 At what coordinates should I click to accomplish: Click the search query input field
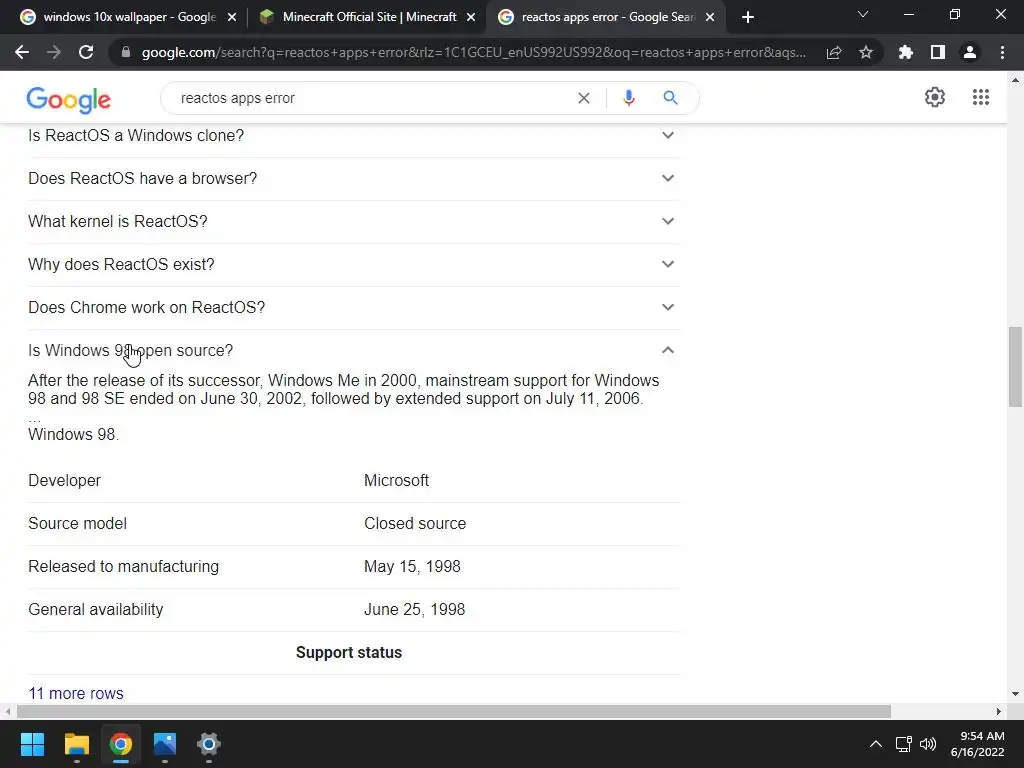372,98
